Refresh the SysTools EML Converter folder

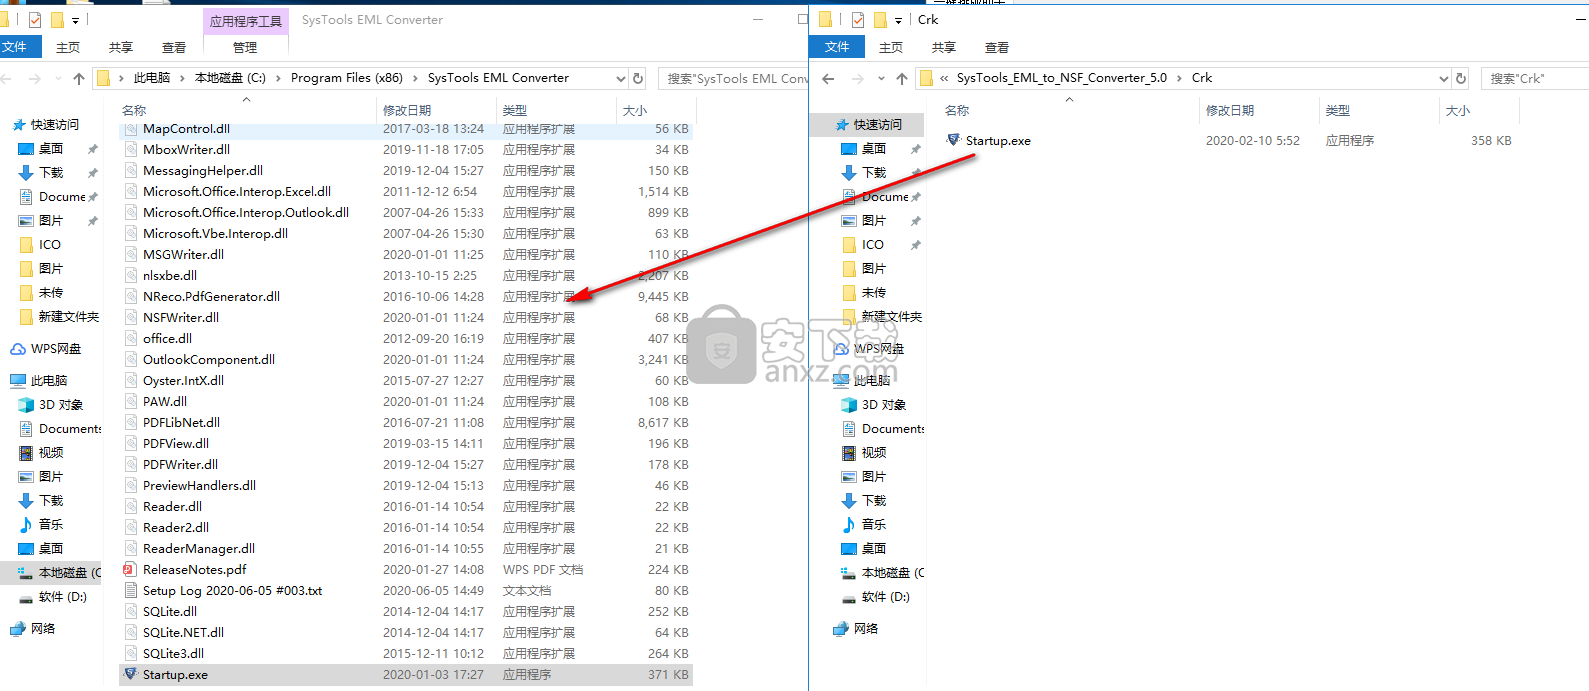point(638,78)
